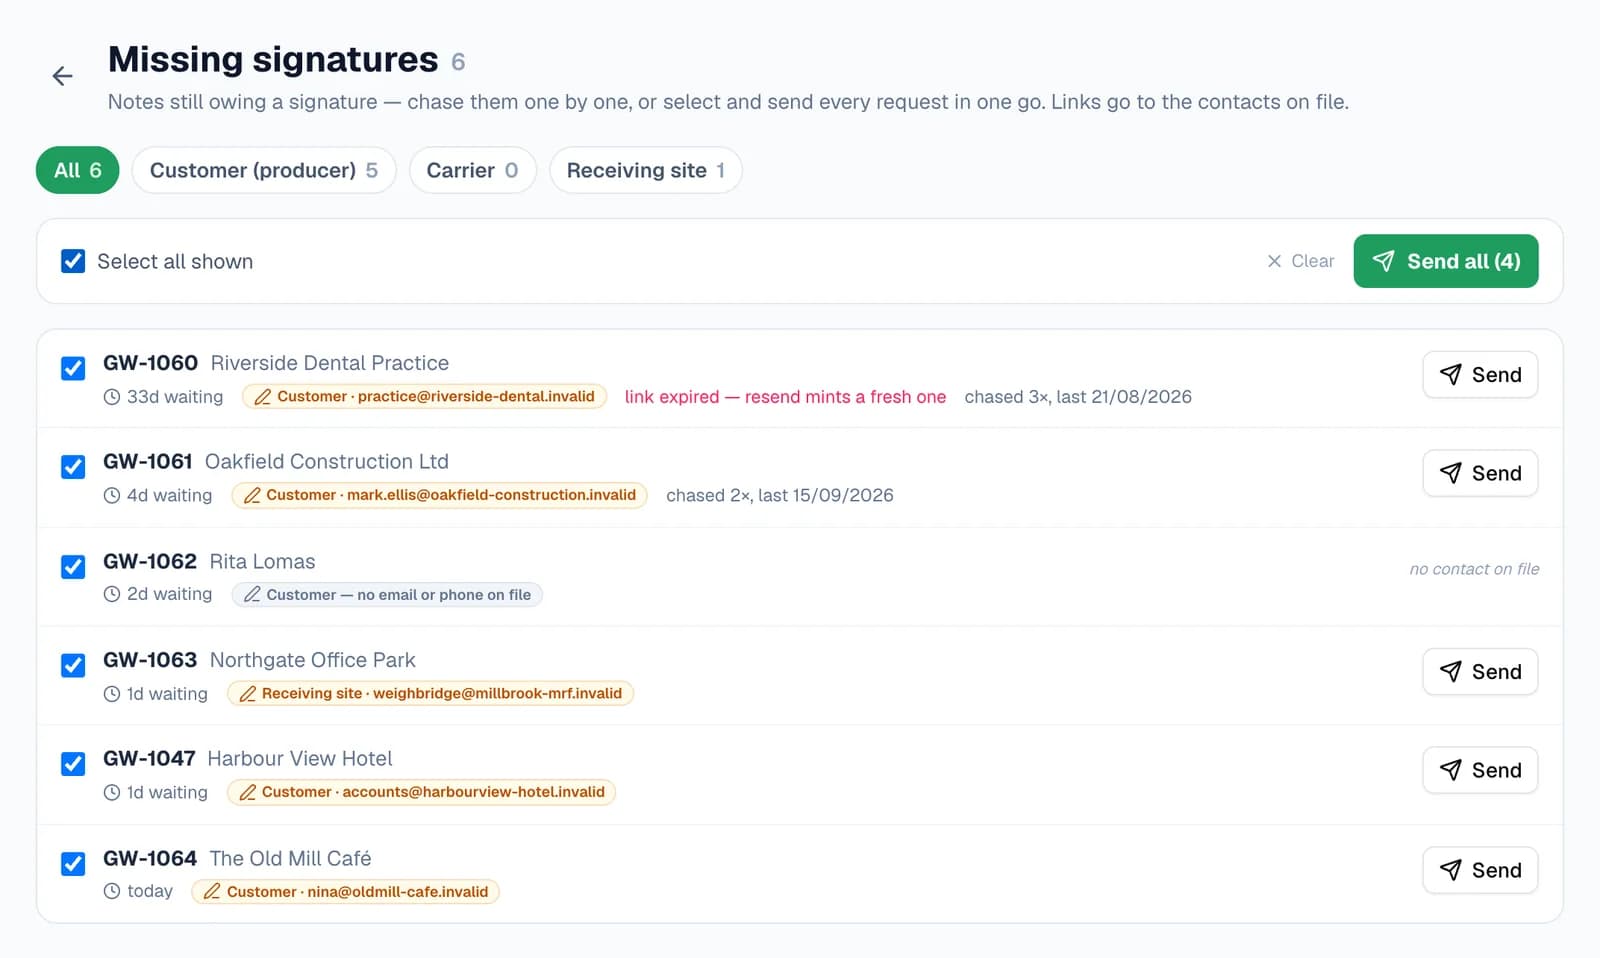Show Receiving site 1 notes
The width and height of the screenshot is (1600, 958).
[x=645, y=170]
